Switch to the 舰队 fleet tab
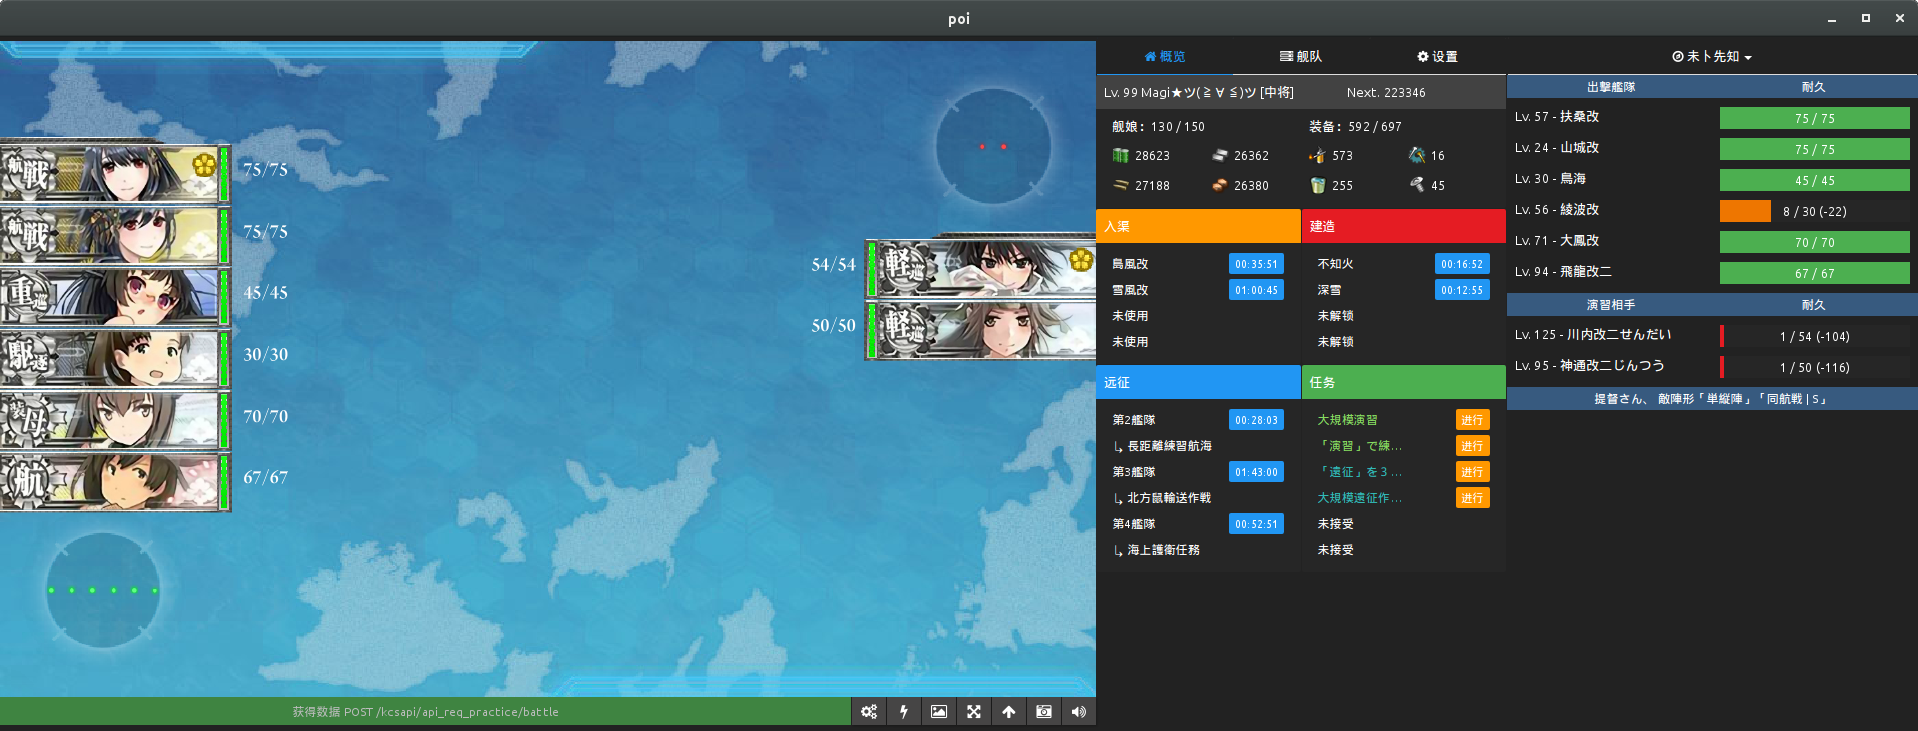The image size is (1918, 731). point(1300,57)
